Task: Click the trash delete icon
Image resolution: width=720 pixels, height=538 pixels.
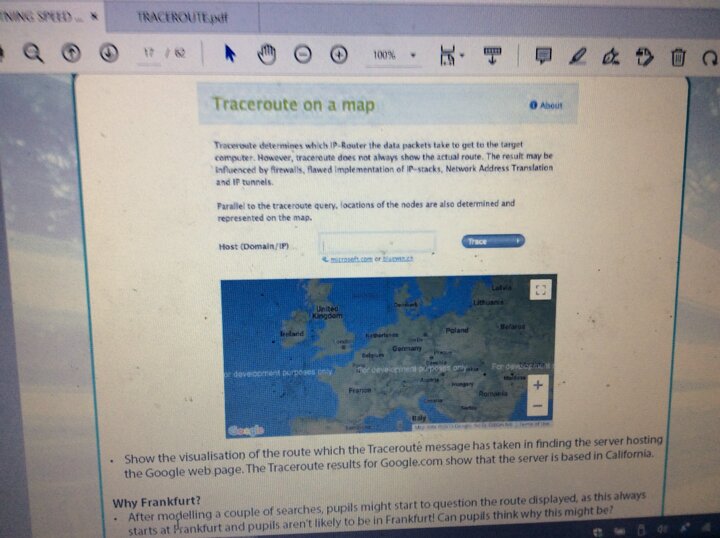Action: [x=678, y=57]
